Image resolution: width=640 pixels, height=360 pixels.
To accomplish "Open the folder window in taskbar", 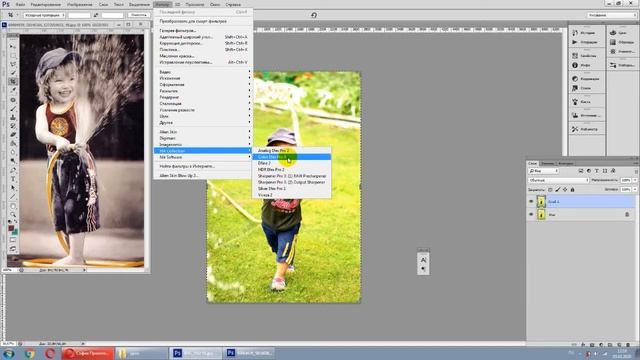I will 141,353.
